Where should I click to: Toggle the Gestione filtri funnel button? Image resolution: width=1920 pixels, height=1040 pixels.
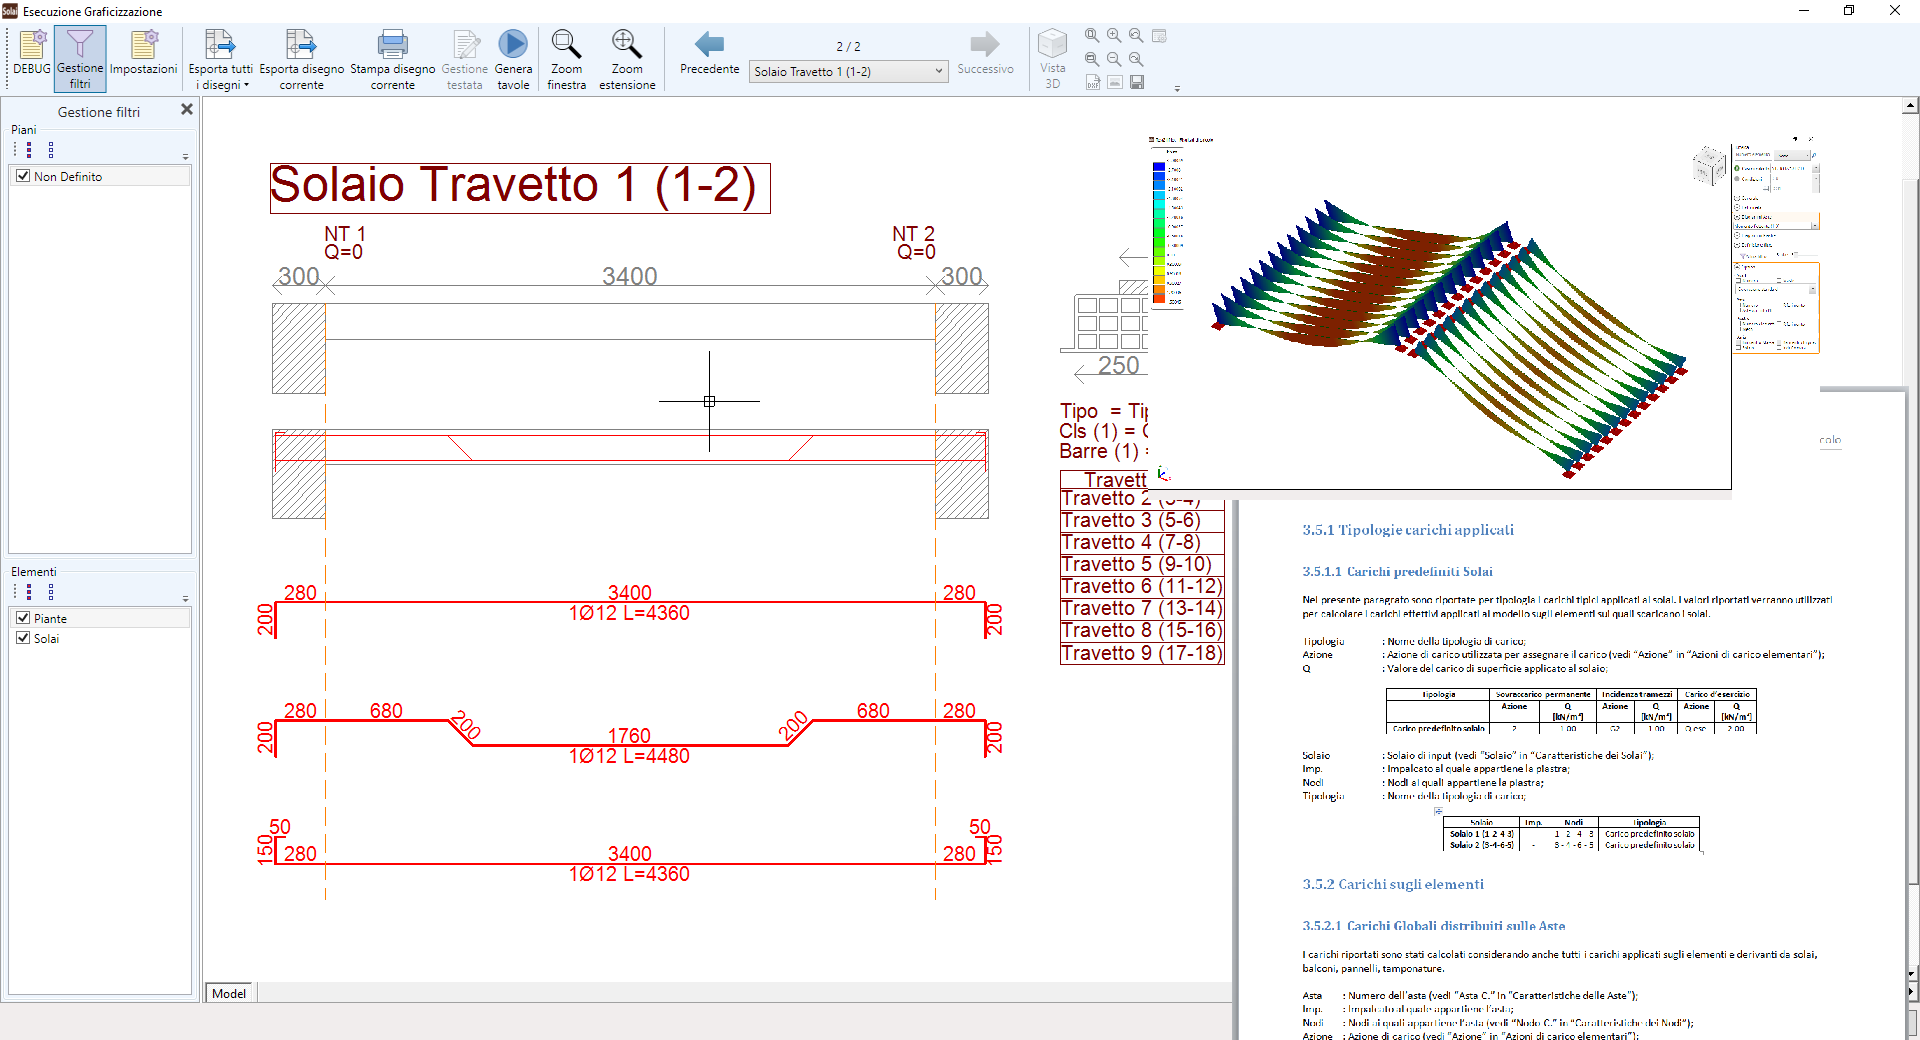tap(80, 58)
